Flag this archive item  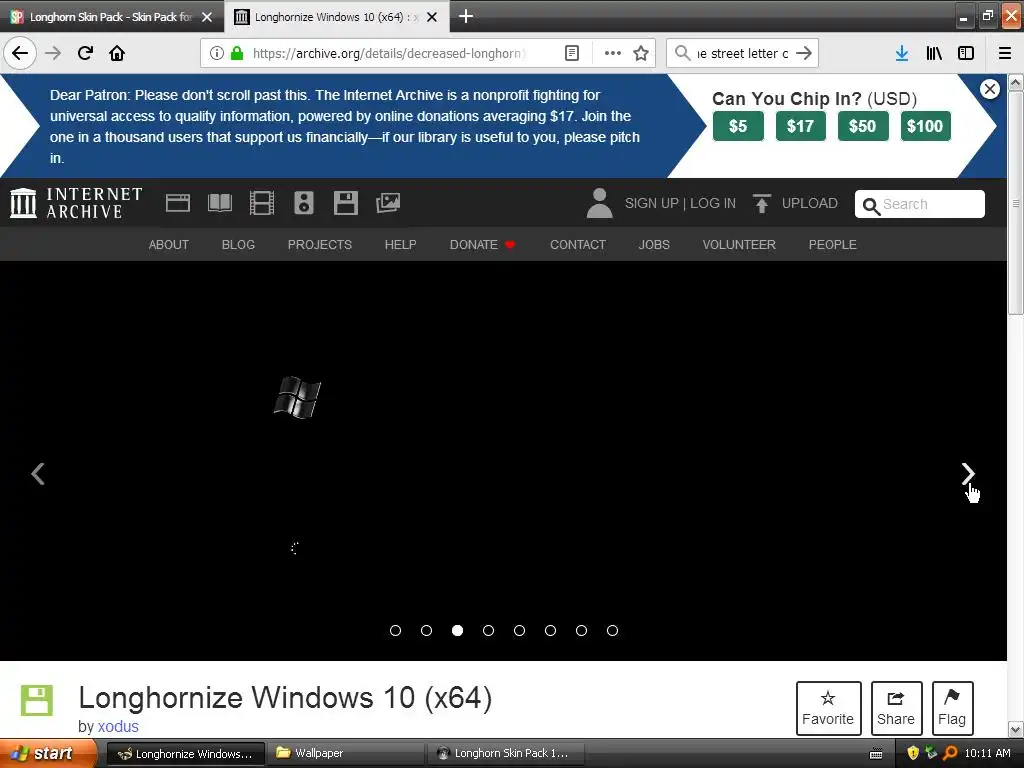tap(952, 708)
